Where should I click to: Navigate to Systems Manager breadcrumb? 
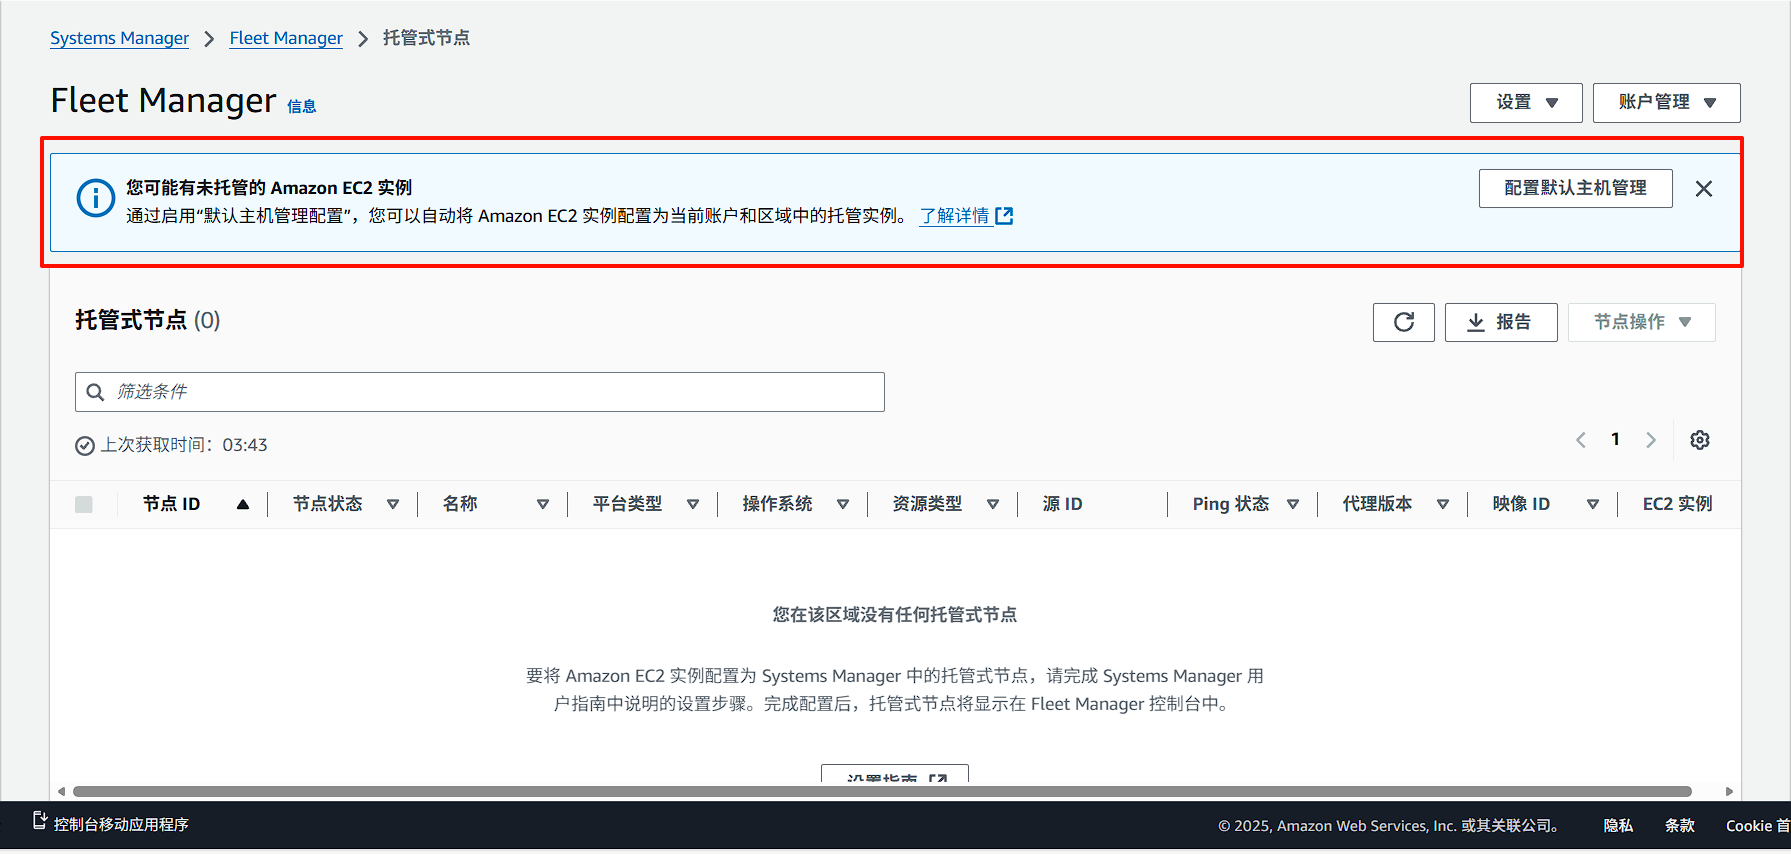click(x=119, y=38)
